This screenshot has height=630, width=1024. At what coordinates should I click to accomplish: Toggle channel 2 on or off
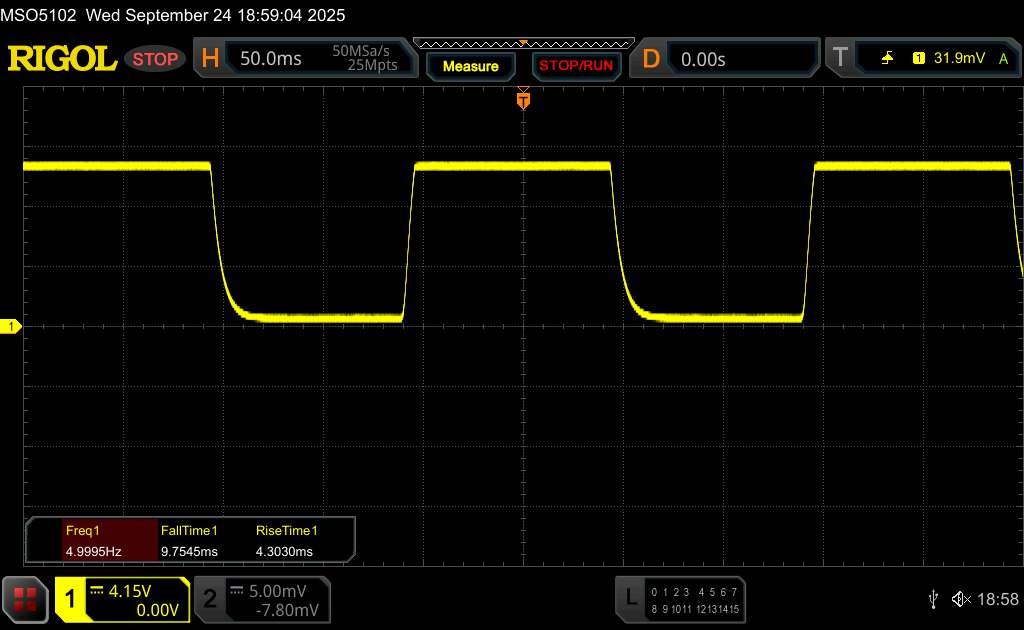pos(210,599)
